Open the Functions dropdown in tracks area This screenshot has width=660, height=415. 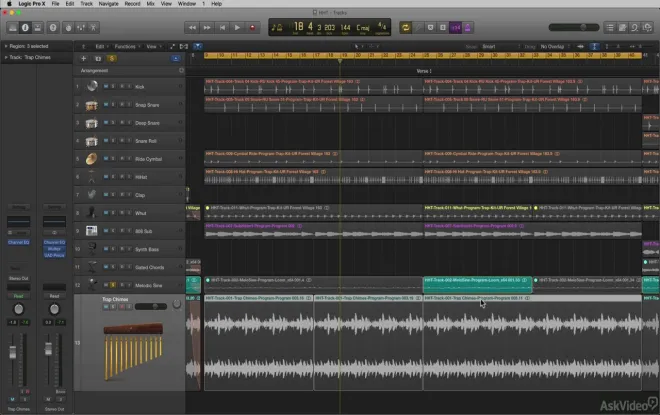[124, 46]
